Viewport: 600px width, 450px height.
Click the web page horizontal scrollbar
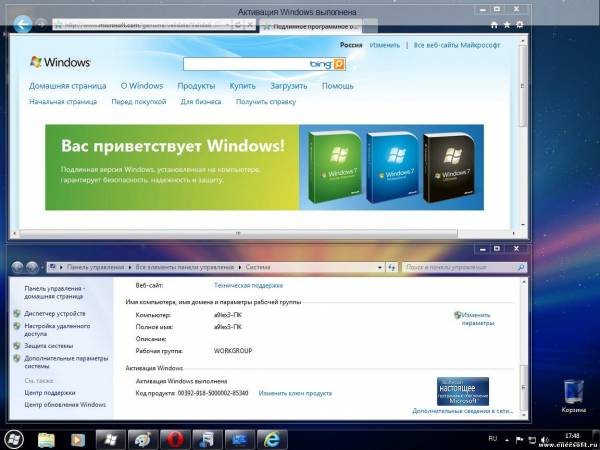point(238,233)
